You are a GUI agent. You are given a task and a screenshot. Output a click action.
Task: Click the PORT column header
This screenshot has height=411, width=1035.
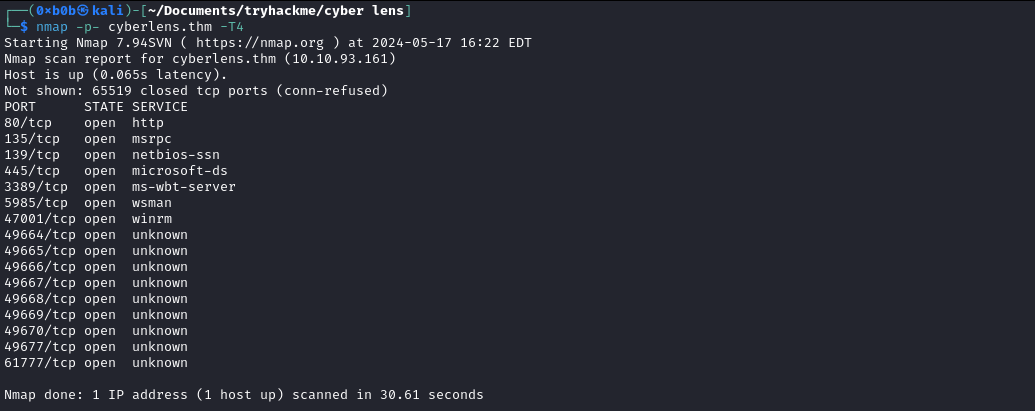point(20,107)
